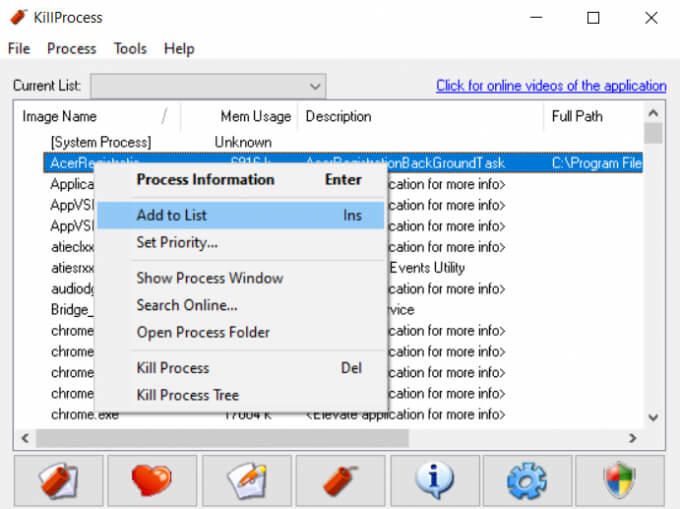The image size is (680, 509).
Task: Select Kill Process Tree entry
Action: pos(241,395)
